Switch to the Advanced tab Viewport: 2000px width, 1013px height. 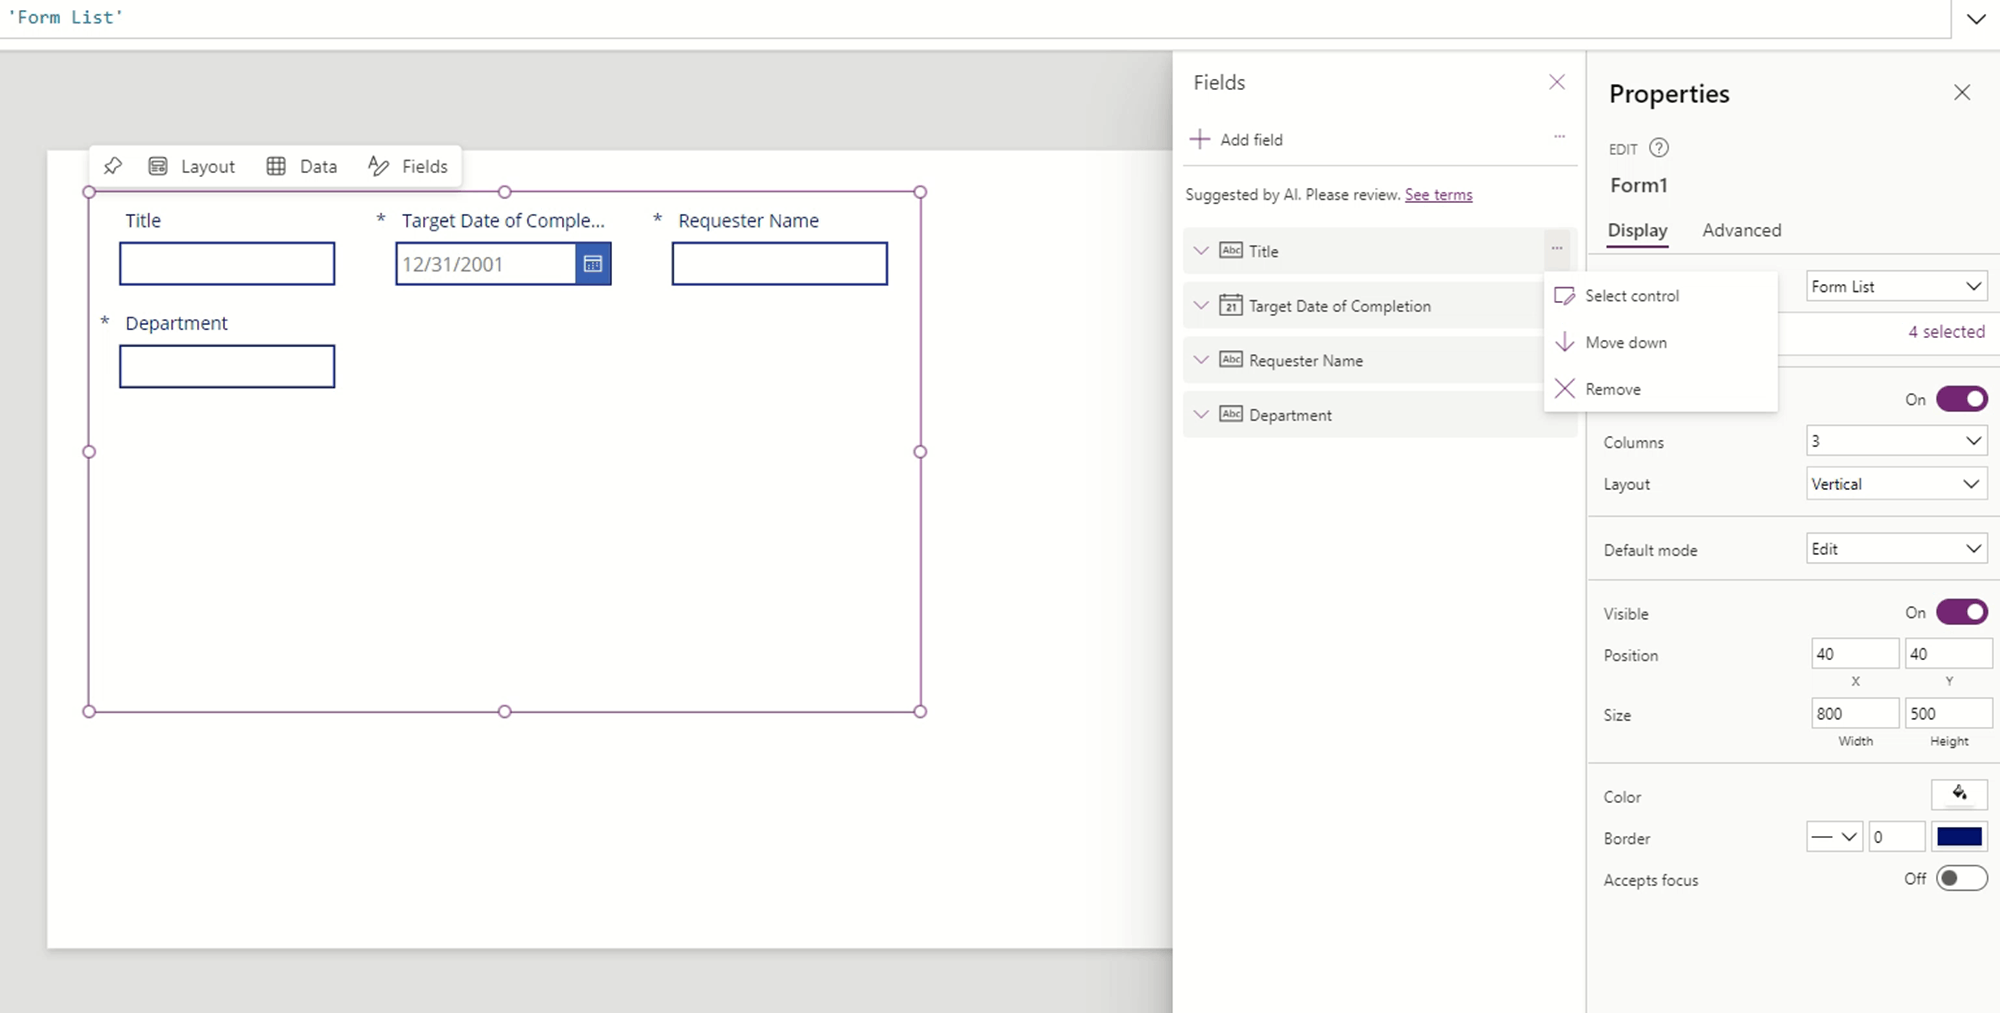point(1741,230)
